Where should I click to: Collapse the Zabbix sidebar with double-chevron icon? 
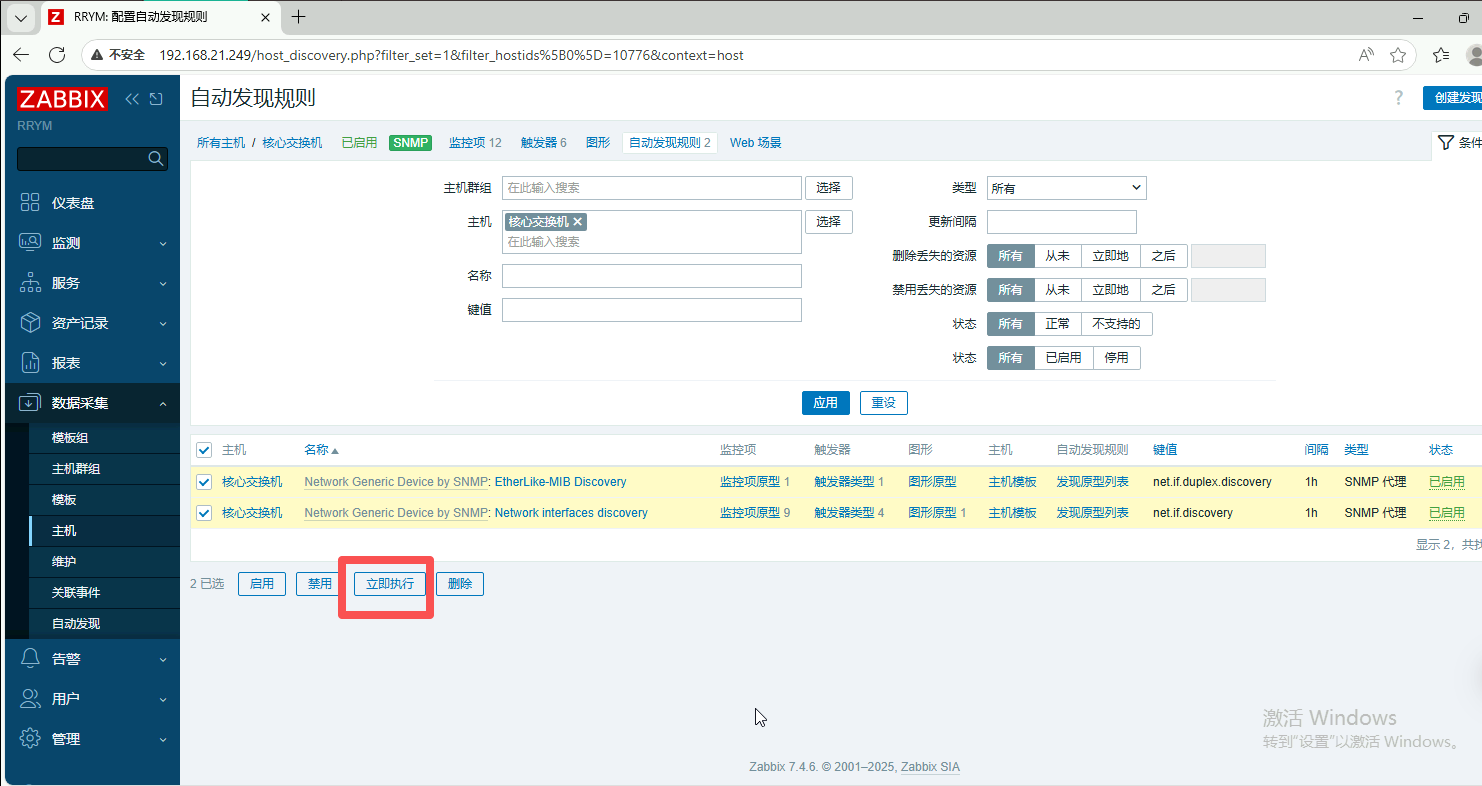point(132,99)
